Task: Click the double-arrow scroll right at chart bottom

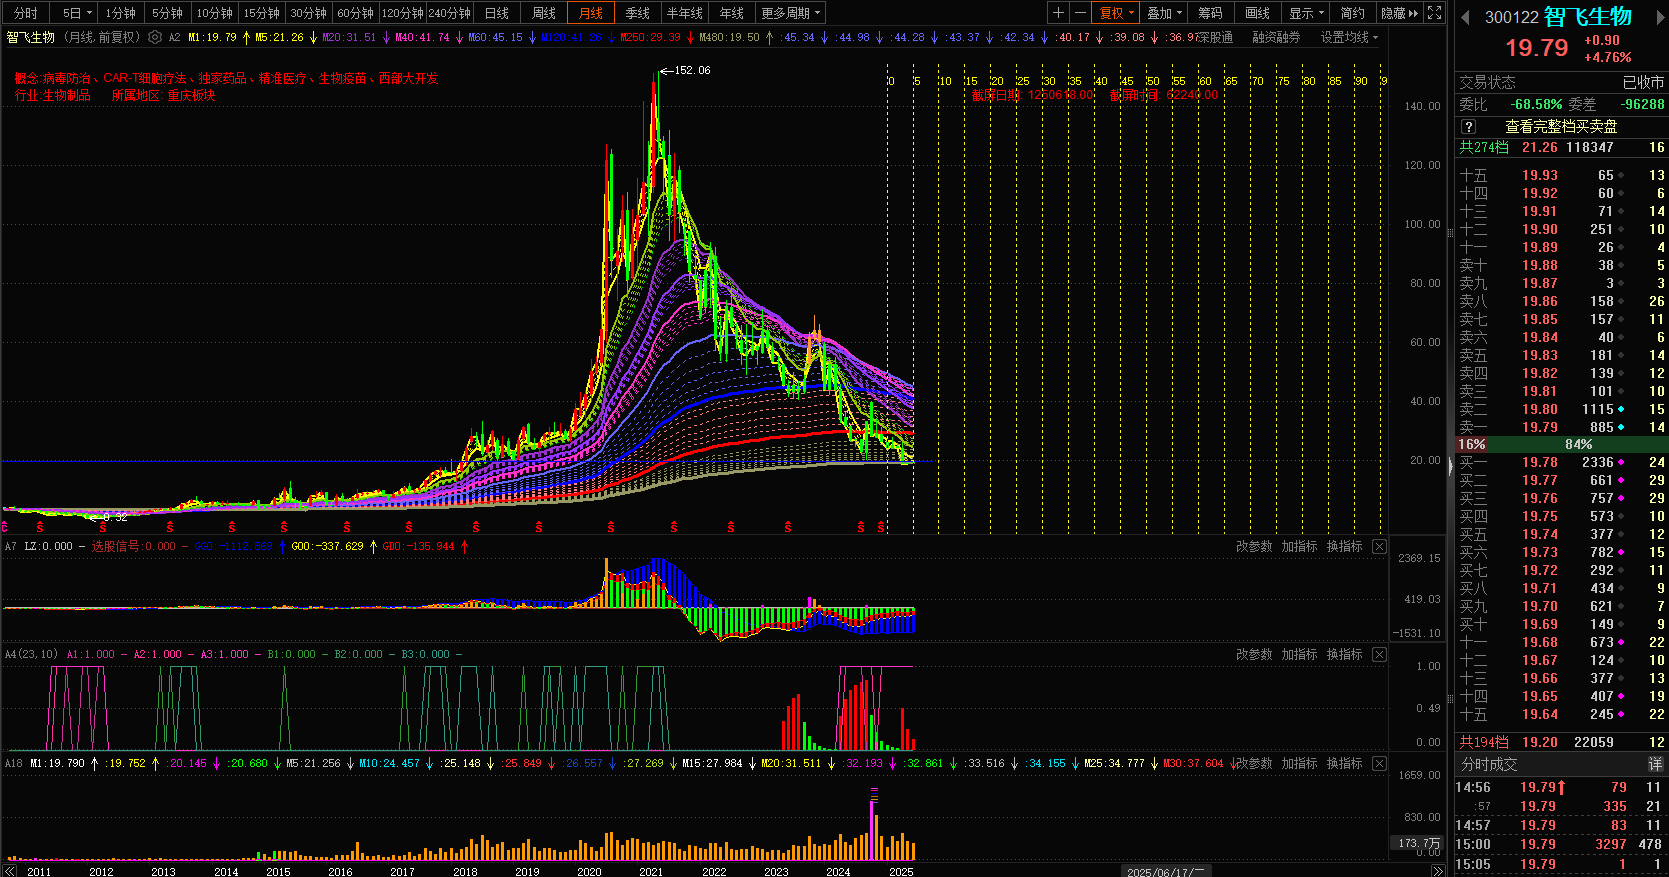Action: (1437, 872)
